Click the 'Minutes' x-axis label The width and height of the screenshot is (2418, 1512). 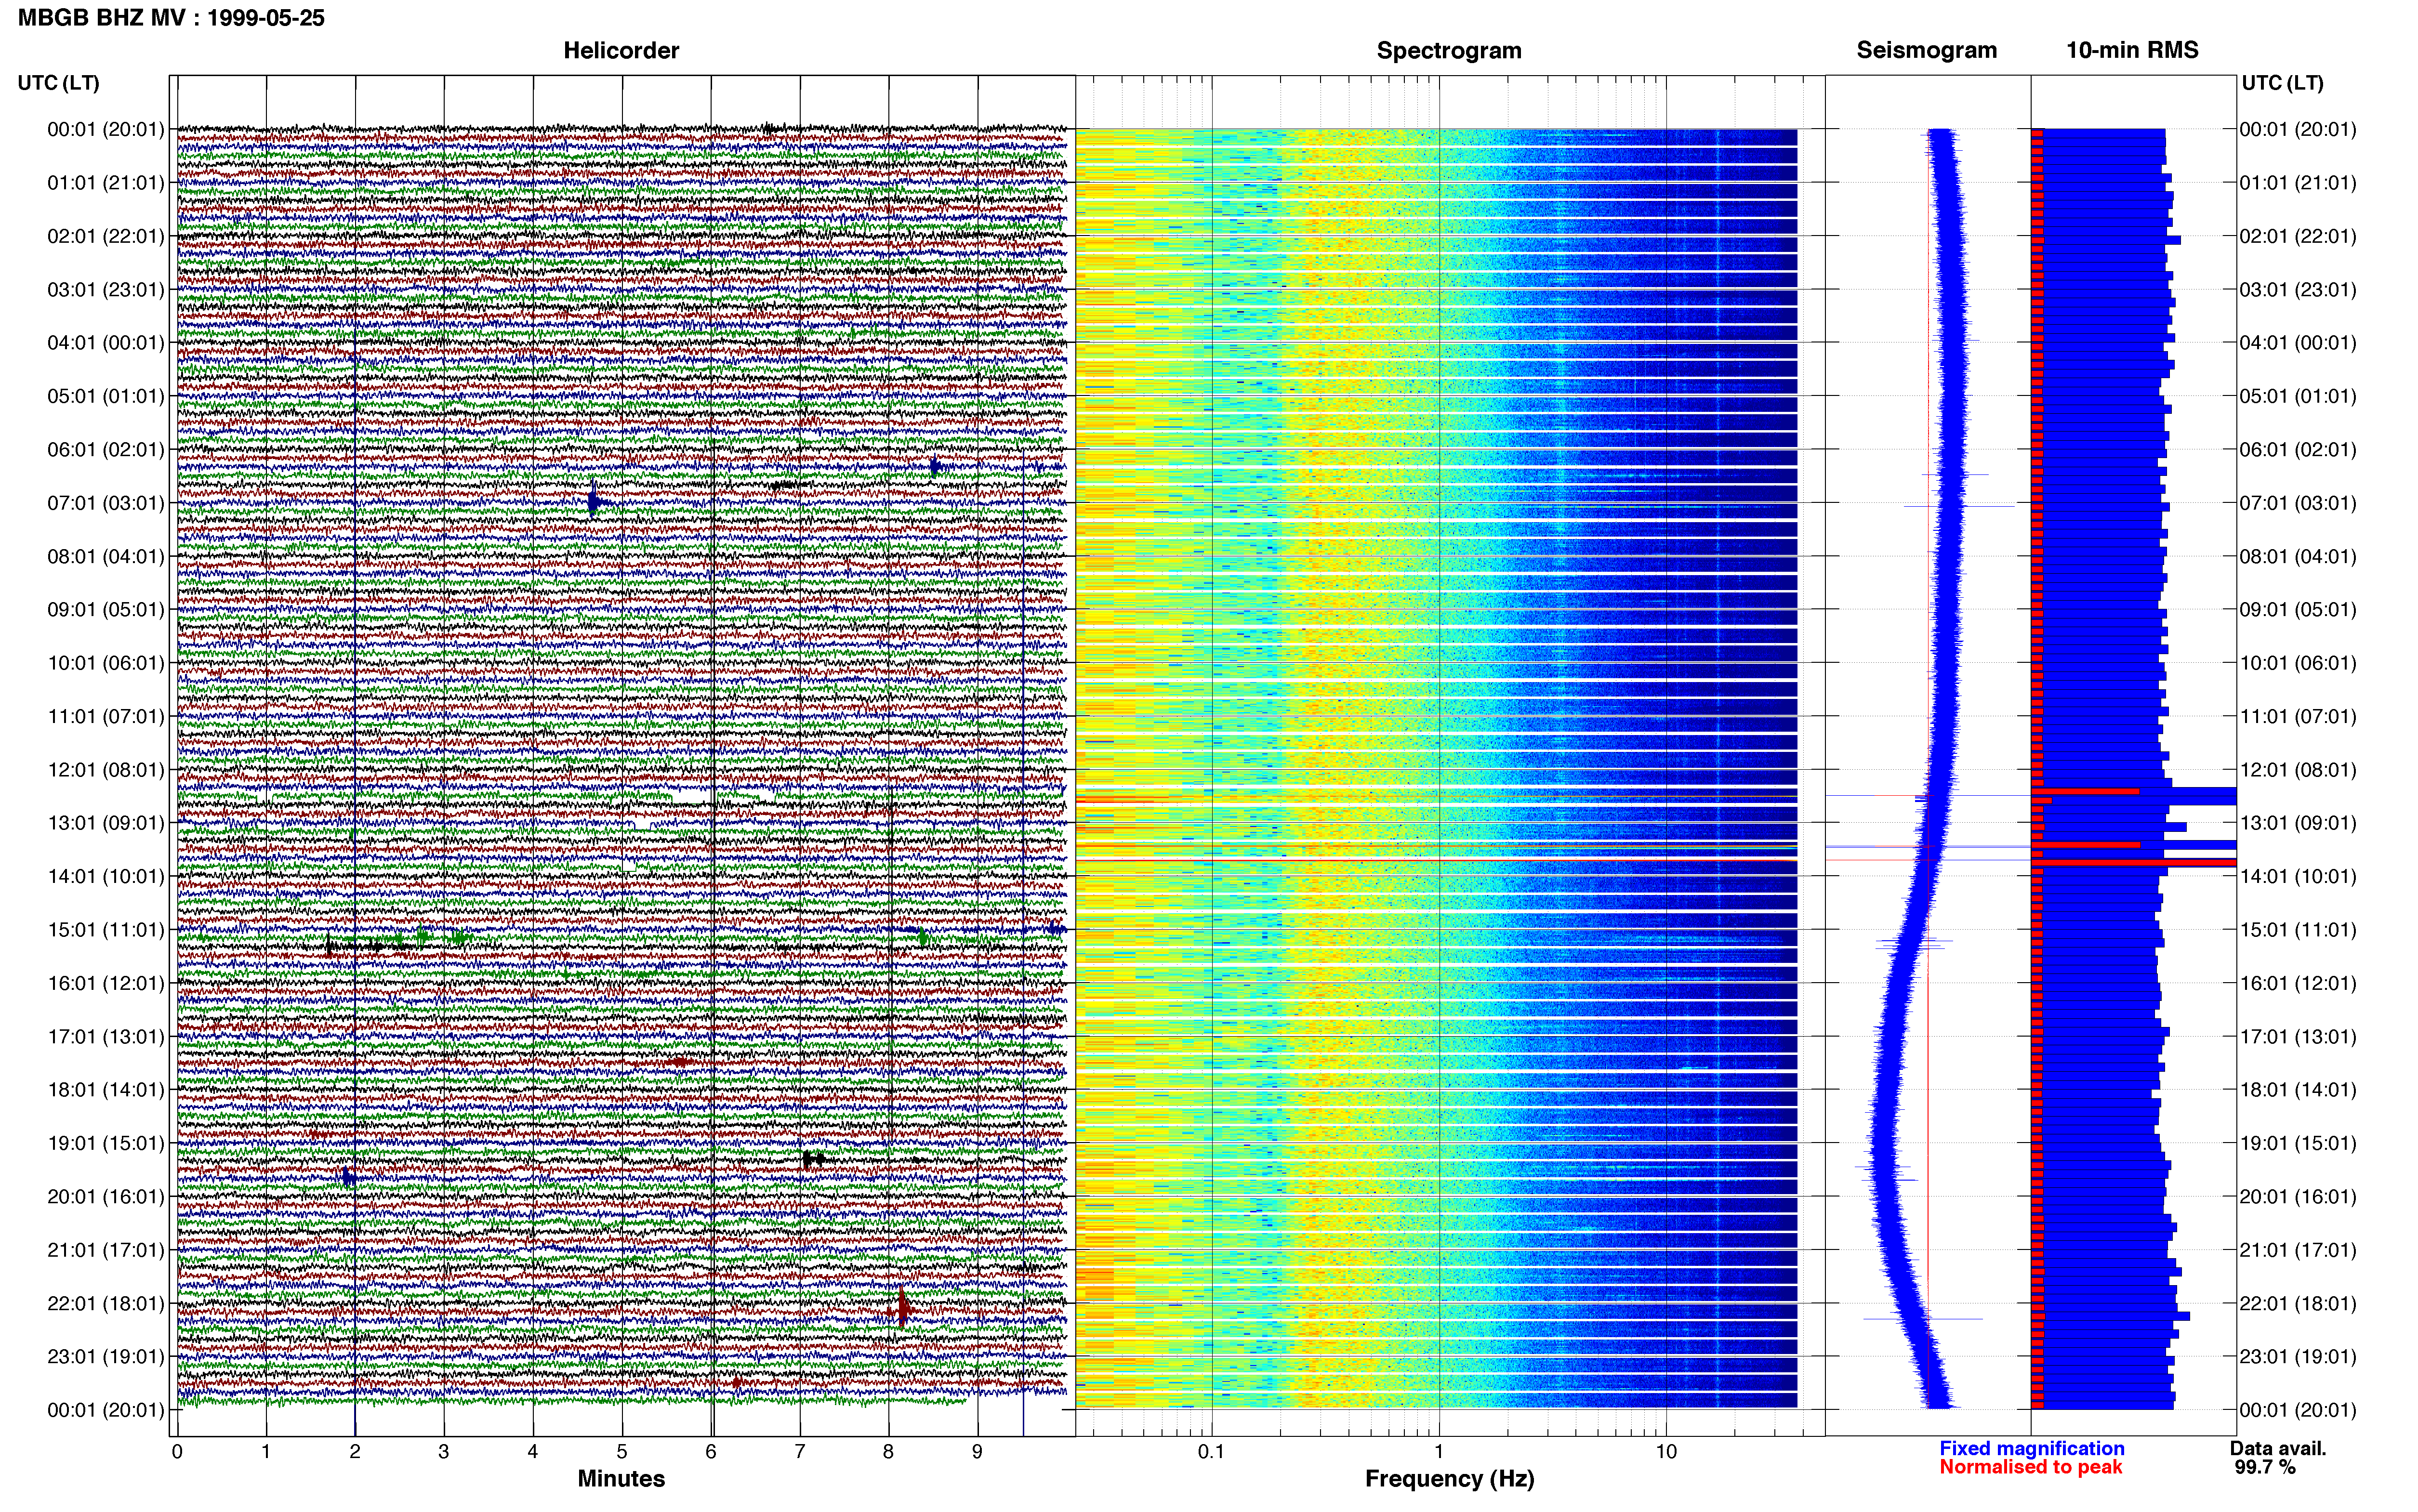point(621,1479)
